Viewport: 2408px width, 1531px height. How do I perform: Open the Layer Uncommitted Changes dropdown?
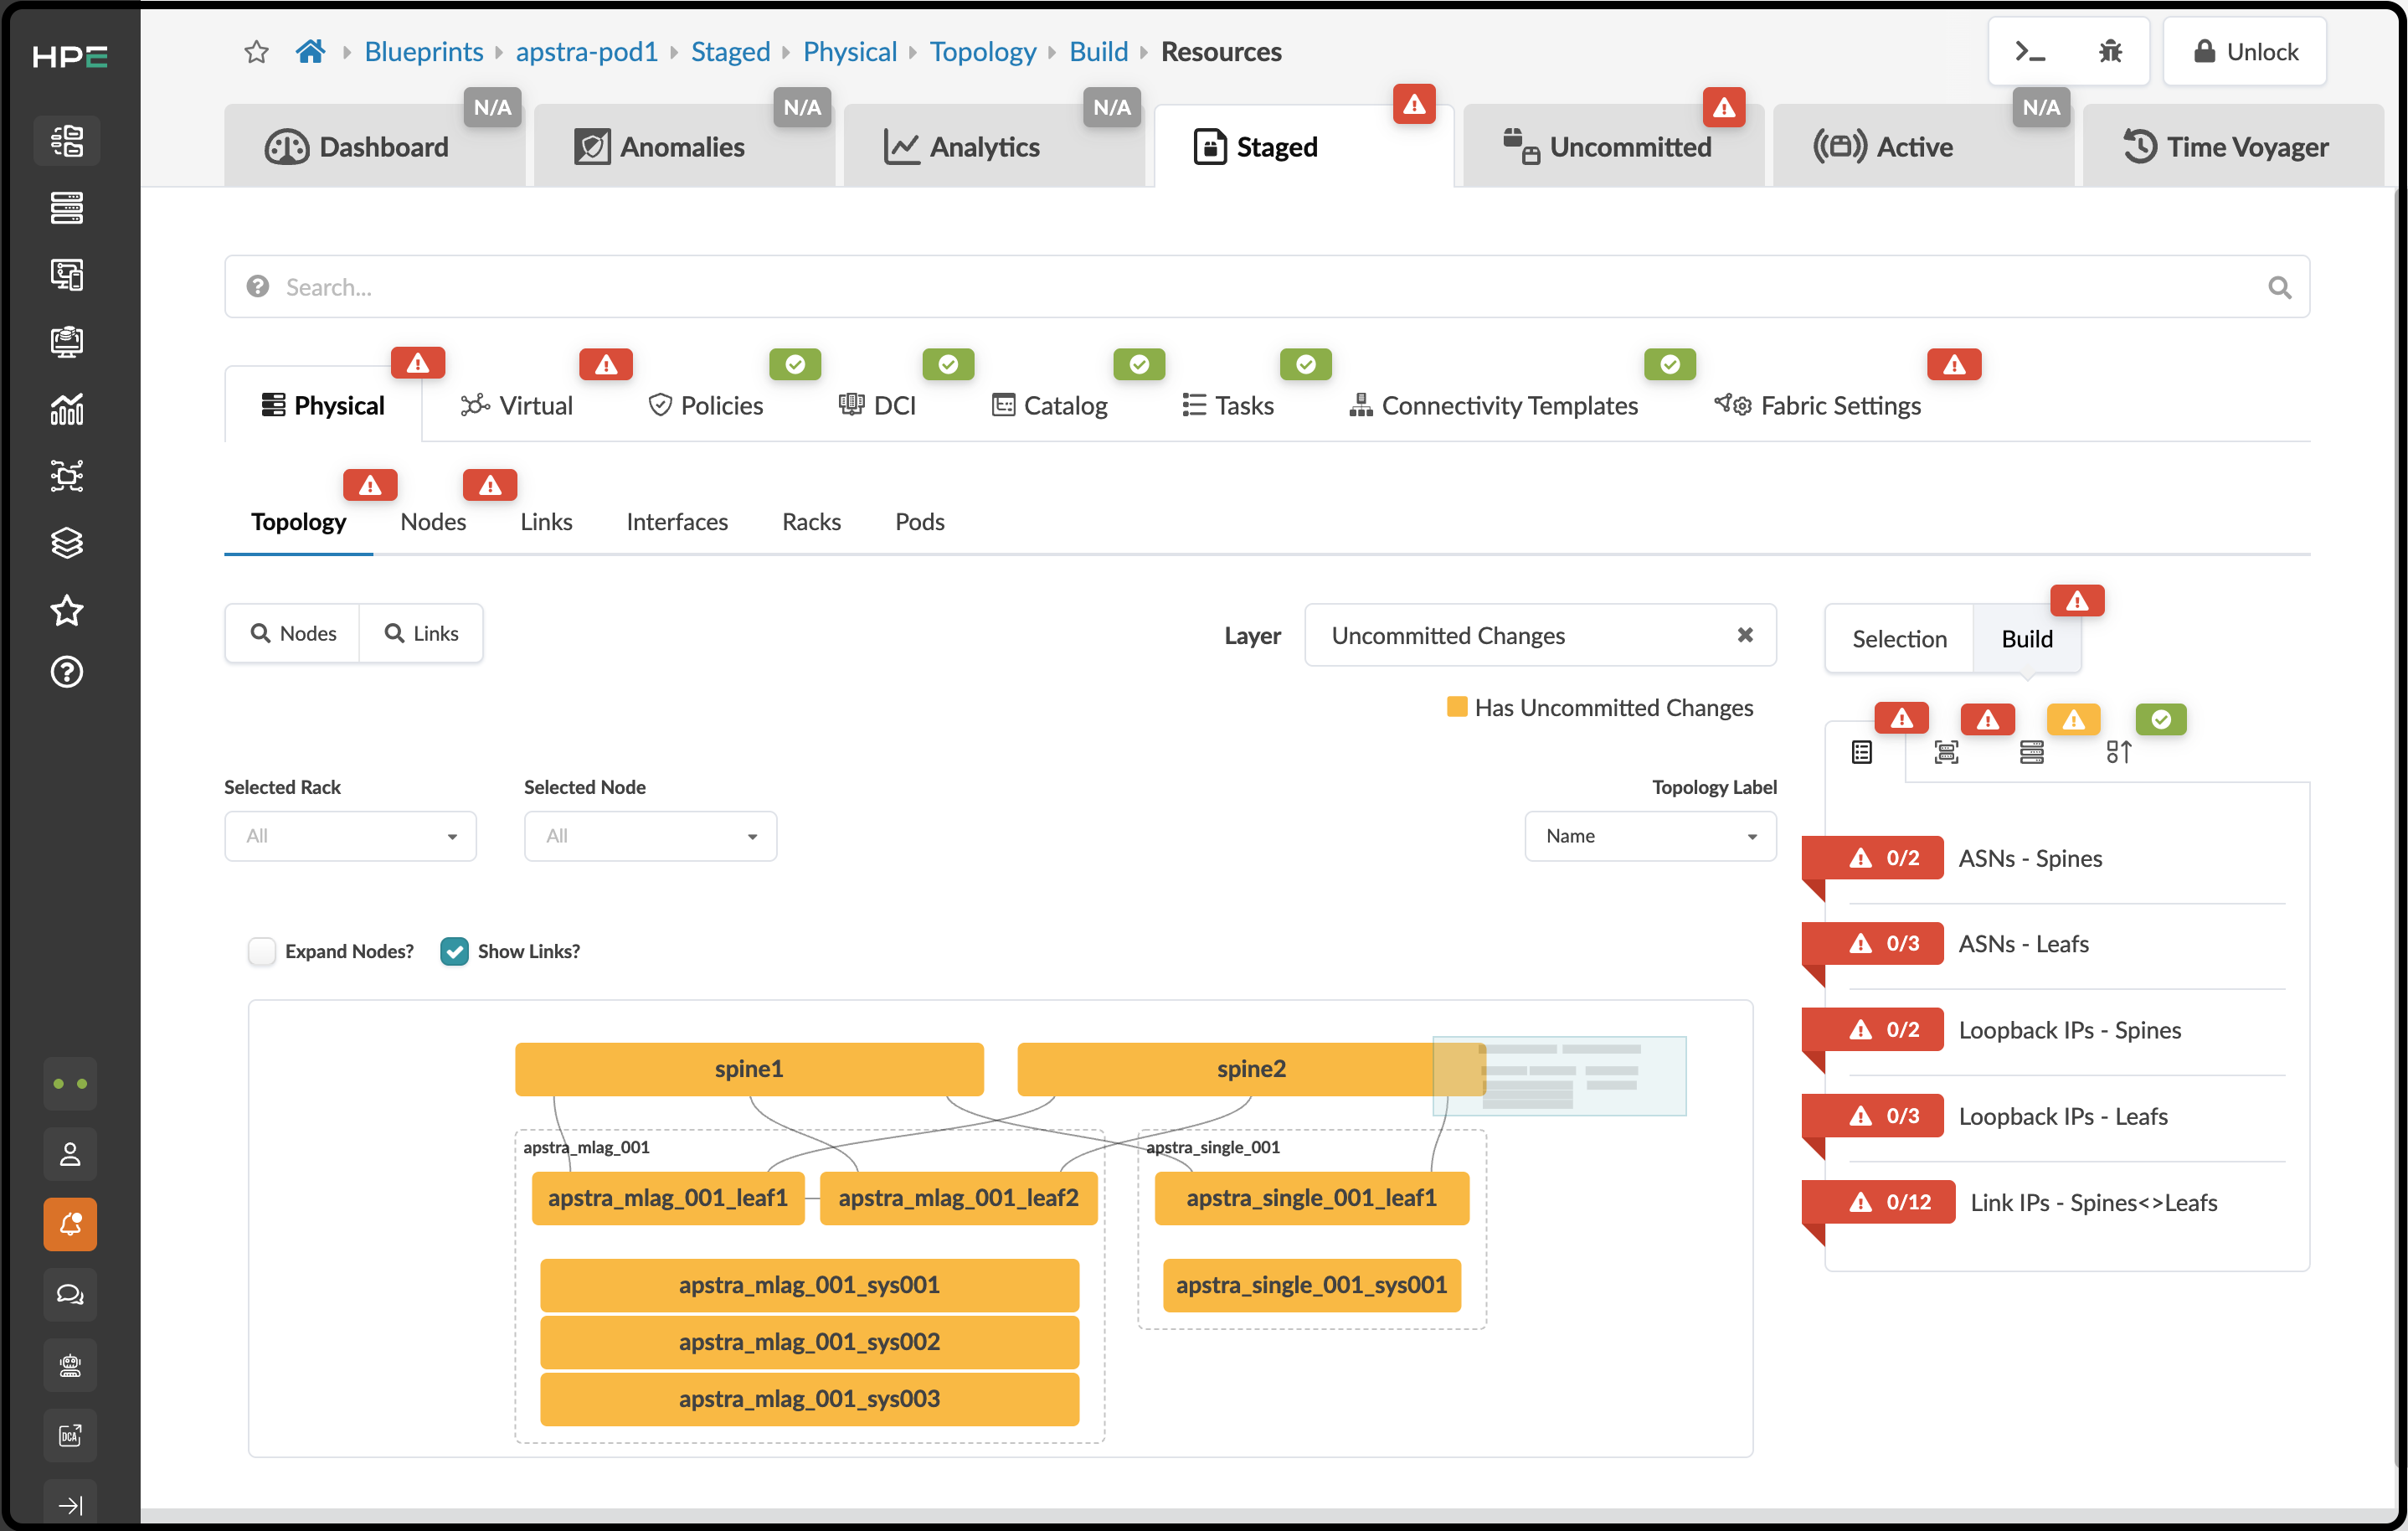(x=1540, y=635)
